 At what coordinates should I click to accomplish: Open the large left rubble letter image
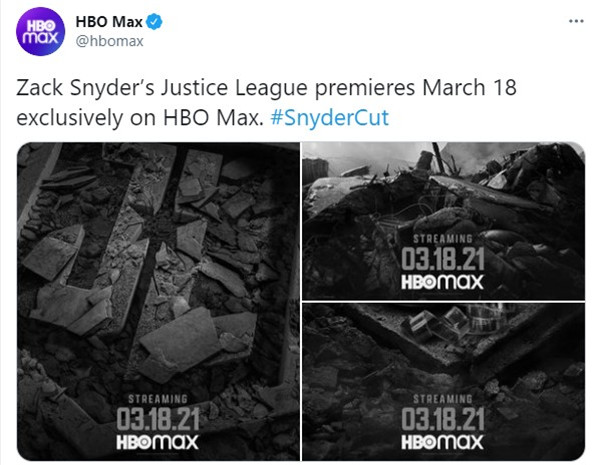pos(158,301)
